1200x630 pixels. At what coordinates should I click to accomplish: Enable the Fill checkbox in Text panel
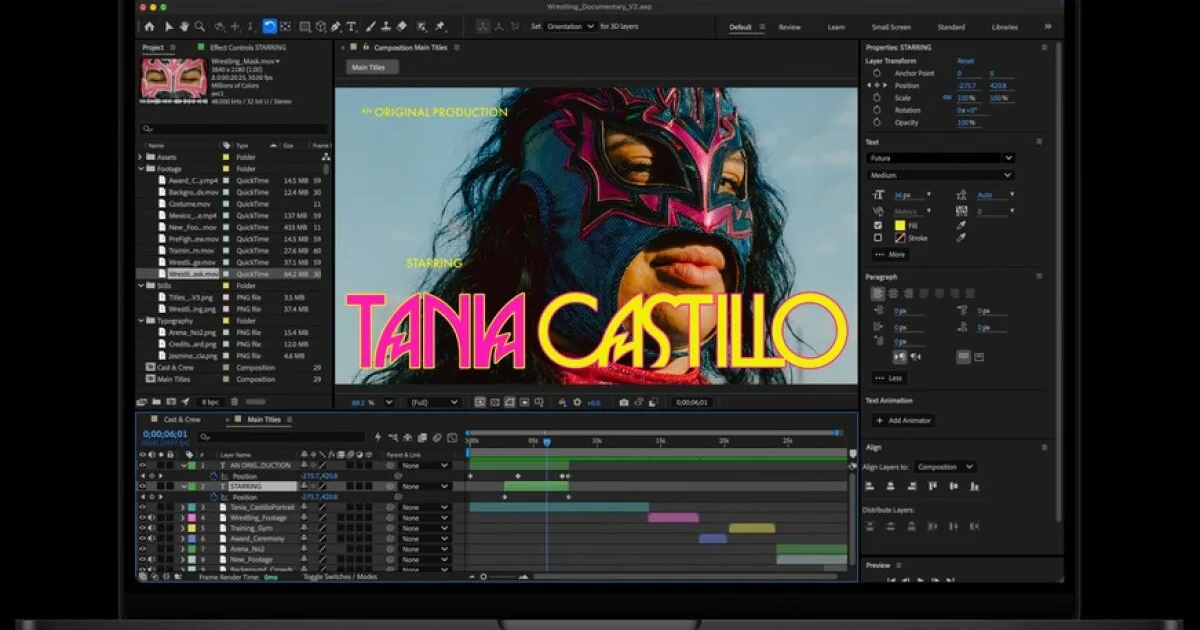pyautogui.click(x=878, y=226)
